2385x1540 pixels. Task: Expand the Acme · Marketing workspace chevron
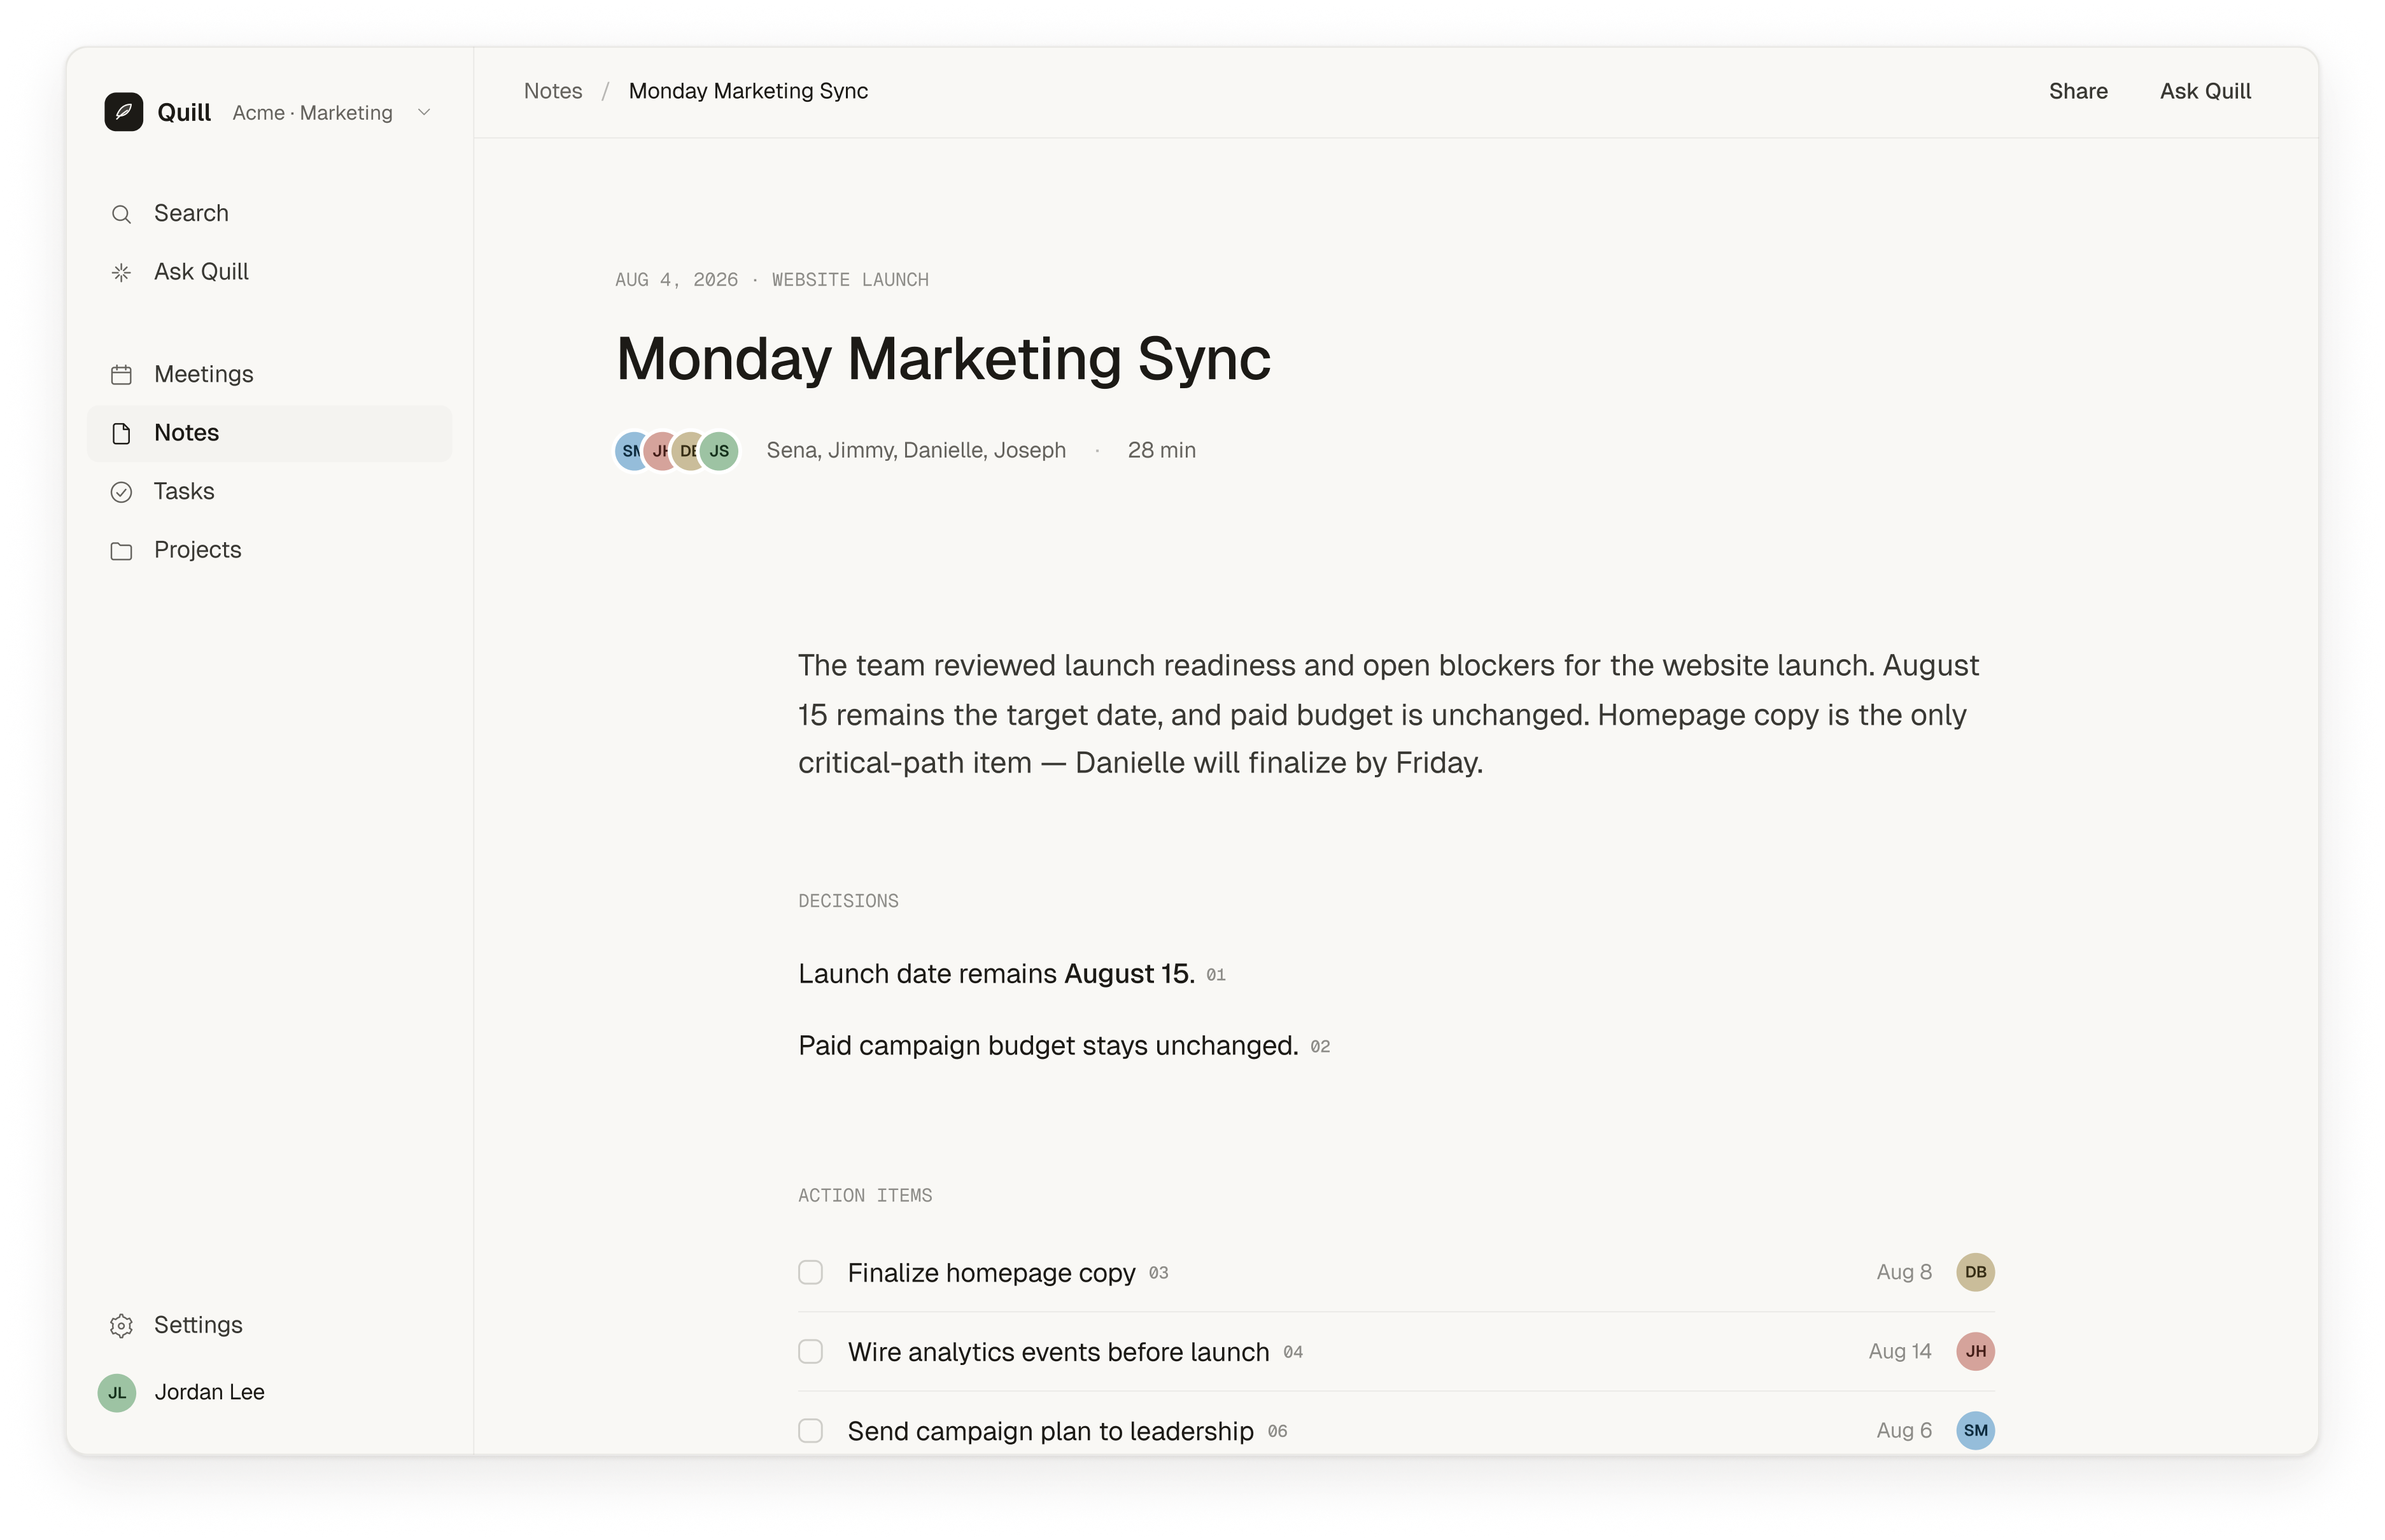424,113
